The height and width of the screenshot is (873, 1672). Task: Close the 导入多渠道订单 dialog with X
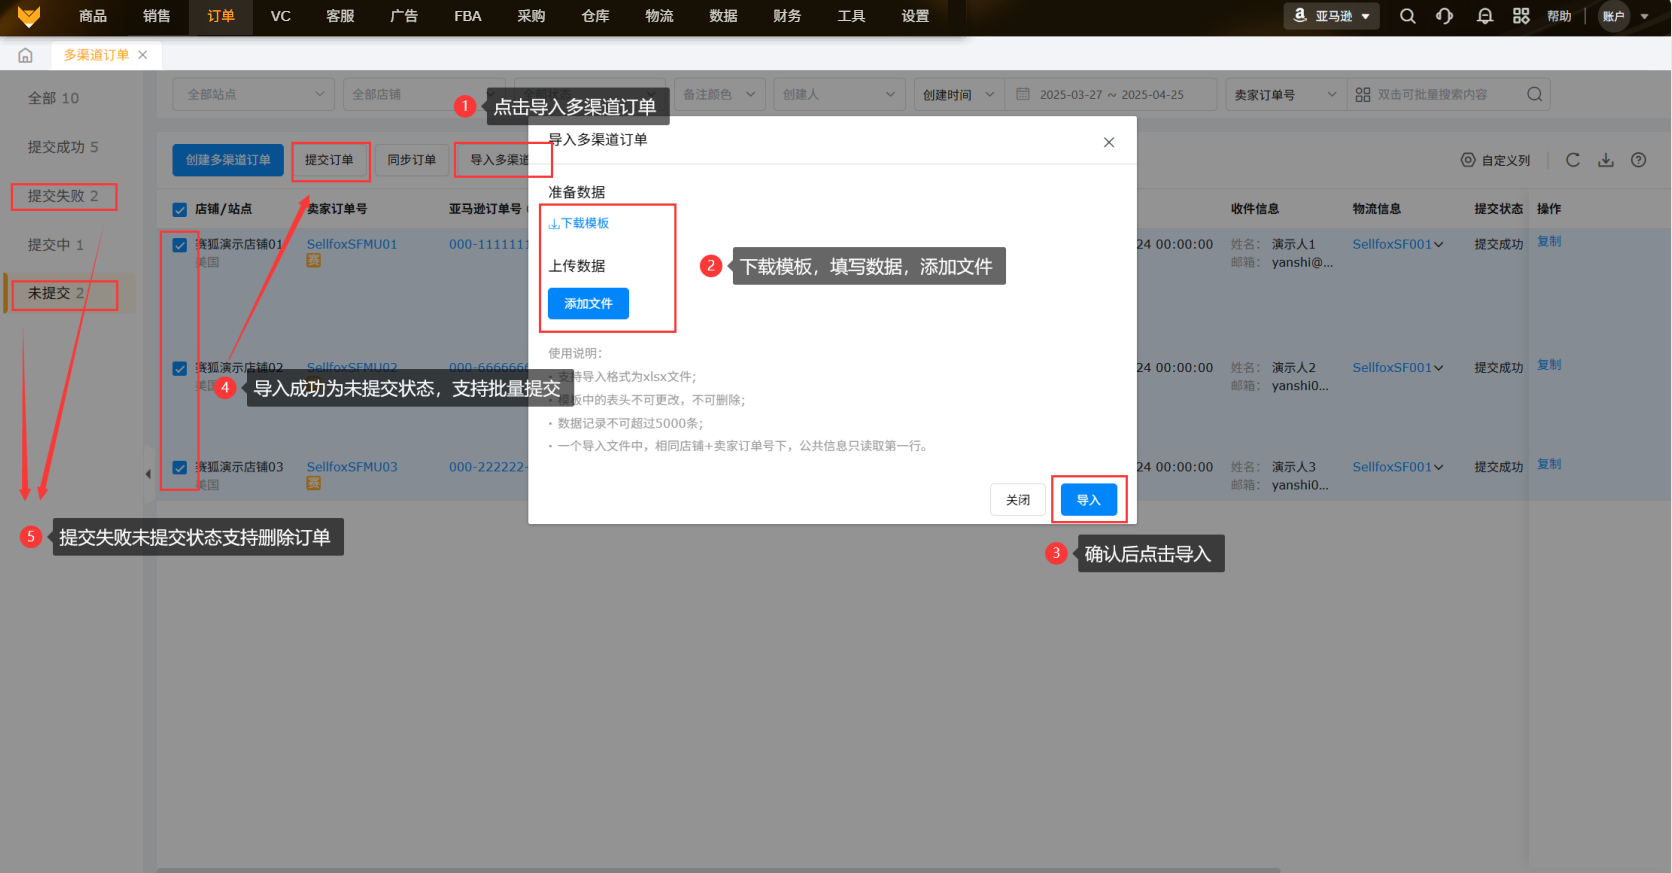pyautogui.click(x=1109, y=142)
